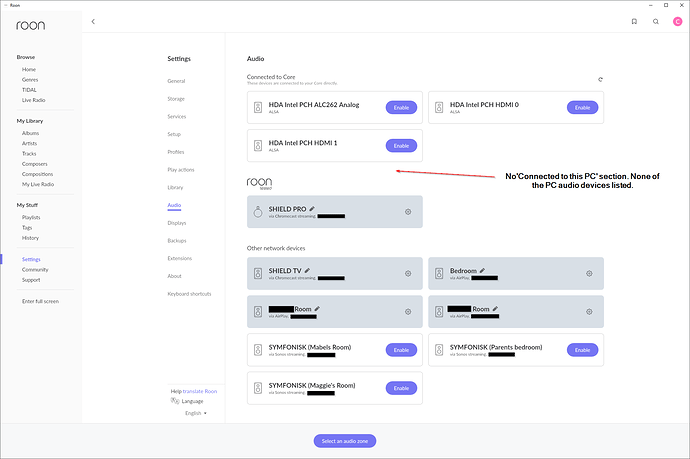
Task: Open TIDAL in sidebar
Action: point(29,90)
